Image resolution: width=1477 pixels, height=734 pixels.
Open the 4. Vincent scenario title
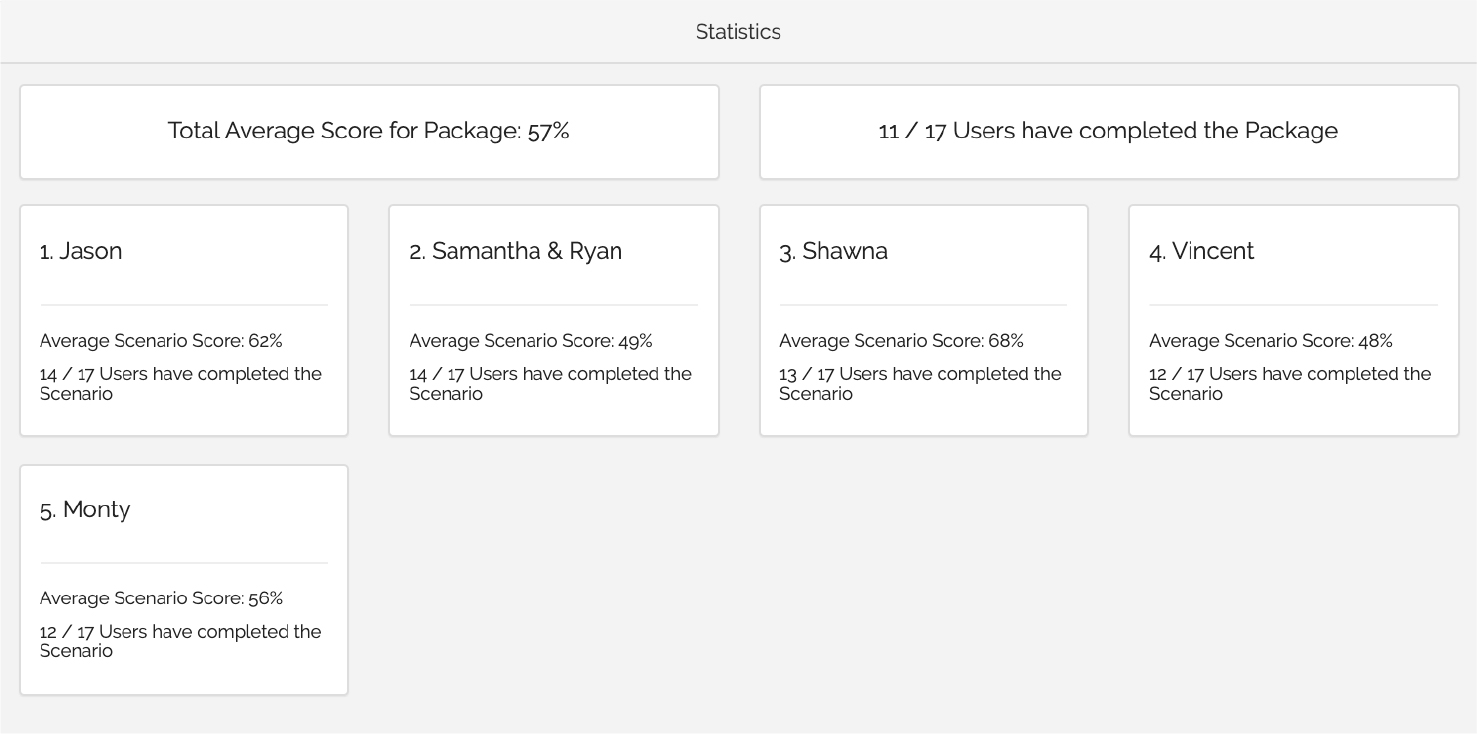pos(1201,251)
